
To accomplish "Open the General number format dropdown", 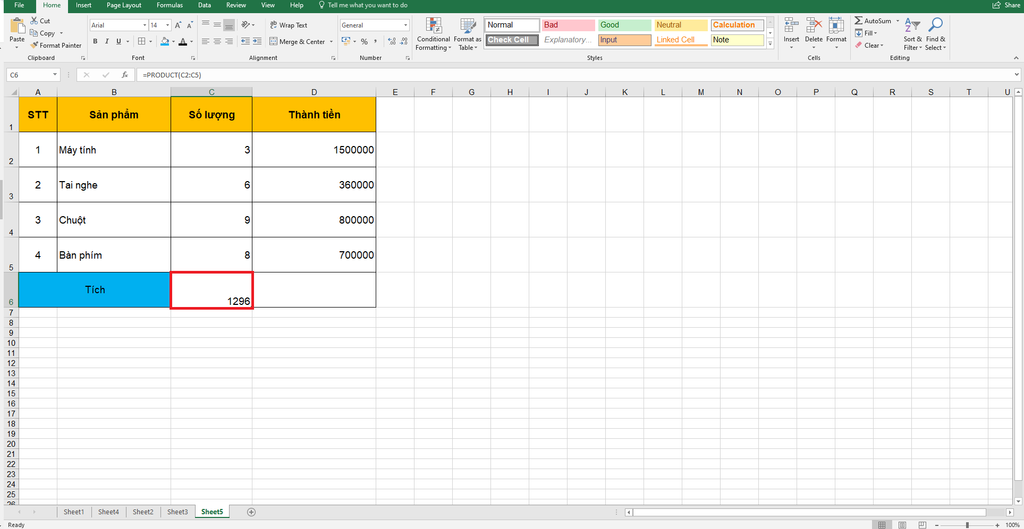I will pos(406,25).
